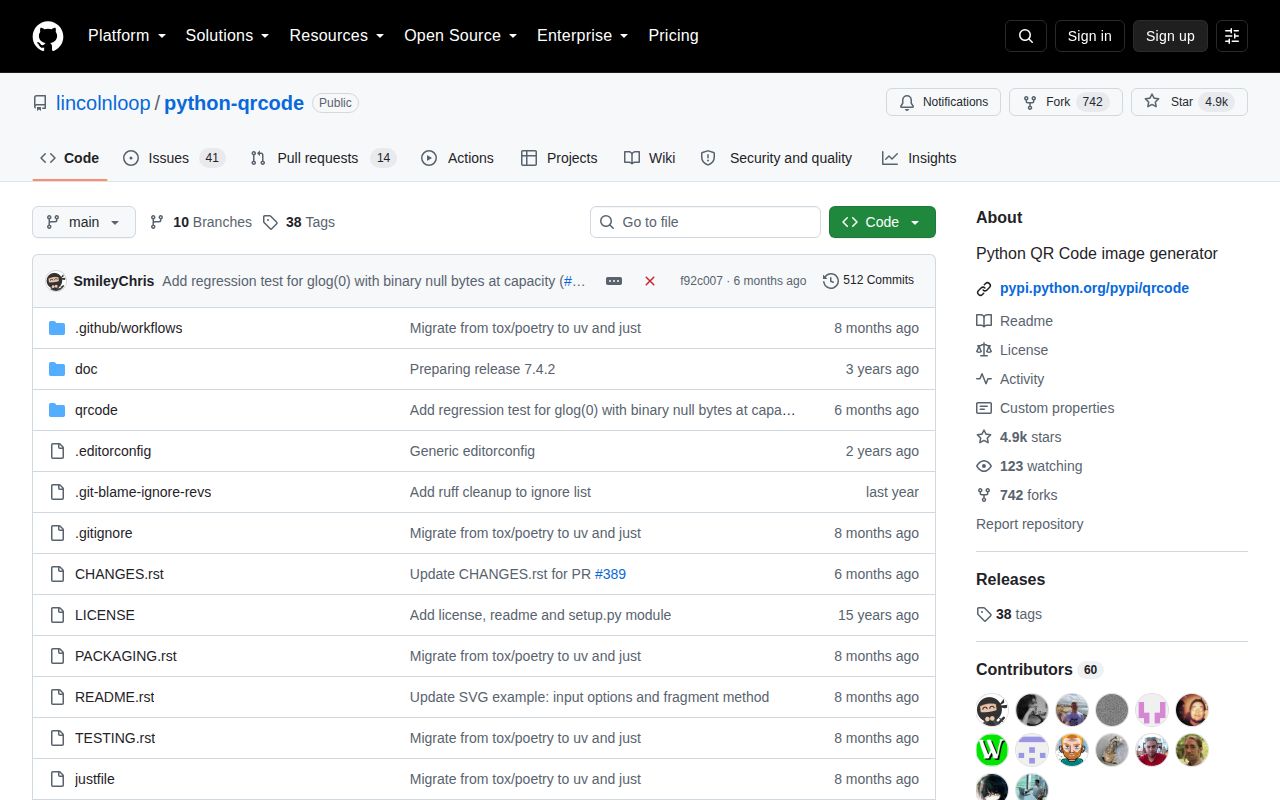
Task: View the 38 Tags link
Action: (299, 222)
